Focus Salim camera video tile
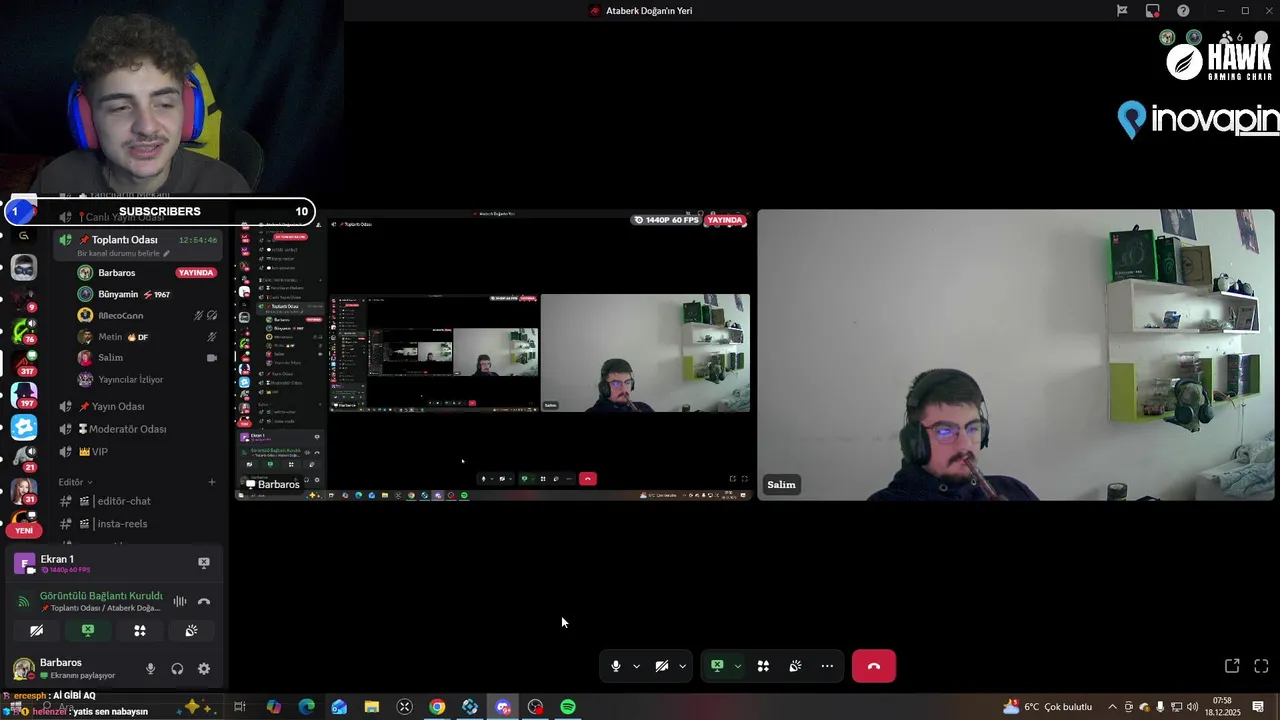The width and height of the screenshot is (1280, 720). click(x=1016, y=354)
